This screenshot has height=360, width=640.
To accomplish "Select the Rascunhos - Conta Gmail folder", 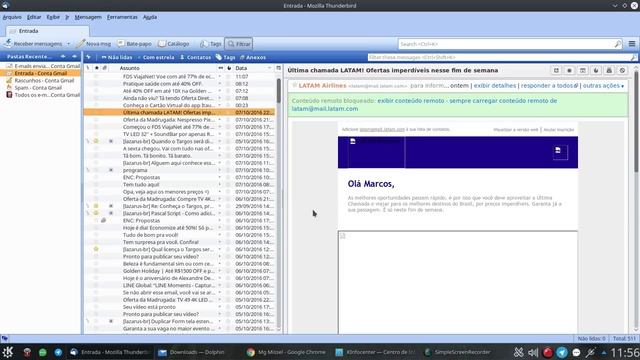I will 40,80.
